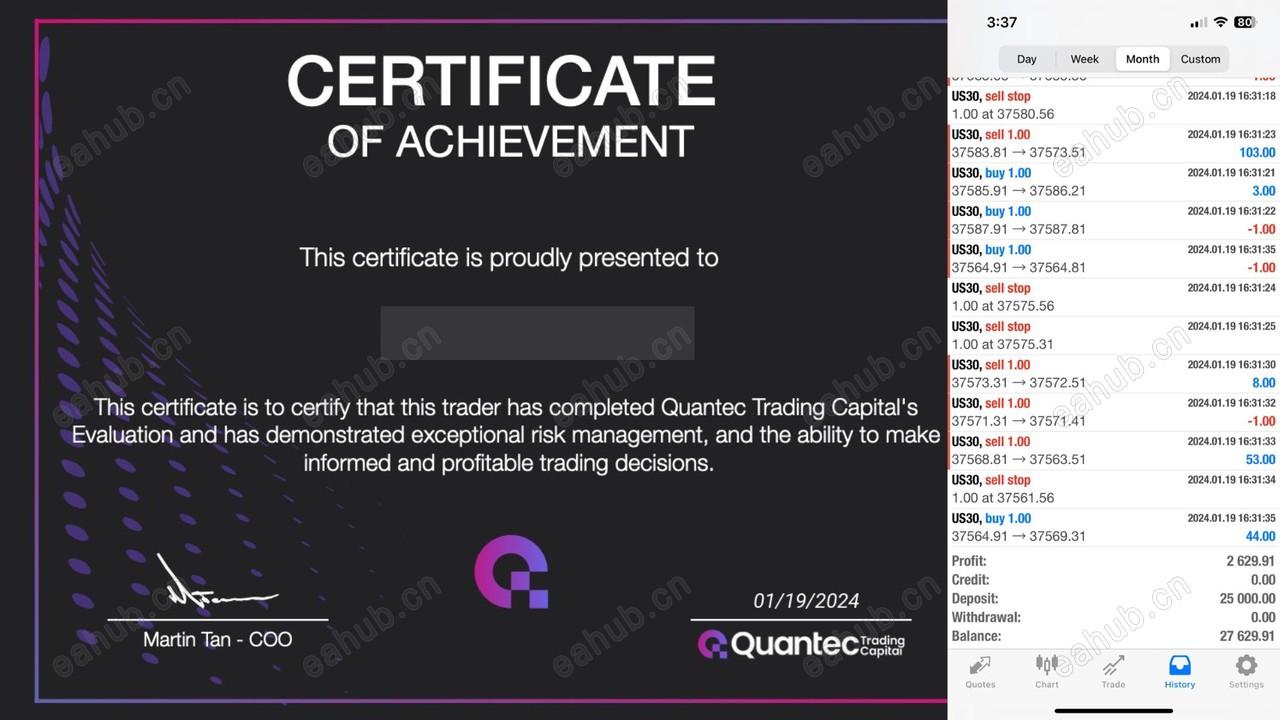This screenshot has height=720, width=1280.
Task: Select the Month history range
Action: click(1143, 59)
